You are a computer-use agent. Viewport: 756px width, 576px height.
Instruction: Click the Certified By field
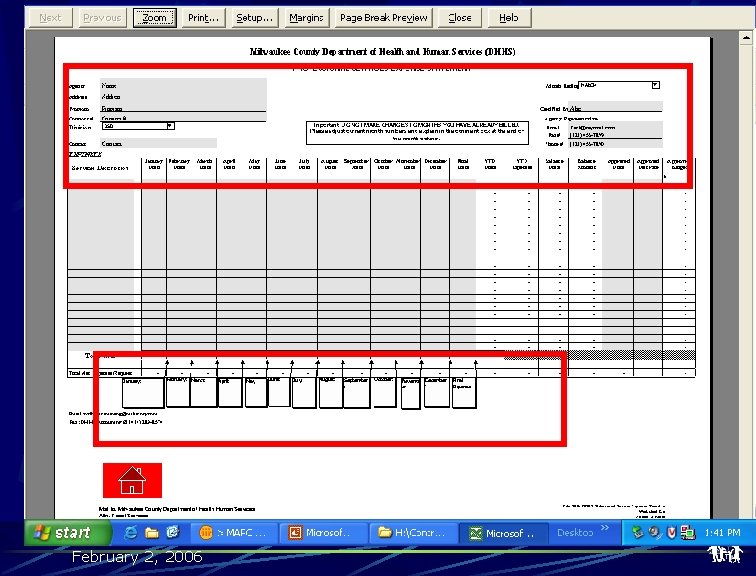coord(615,108)
